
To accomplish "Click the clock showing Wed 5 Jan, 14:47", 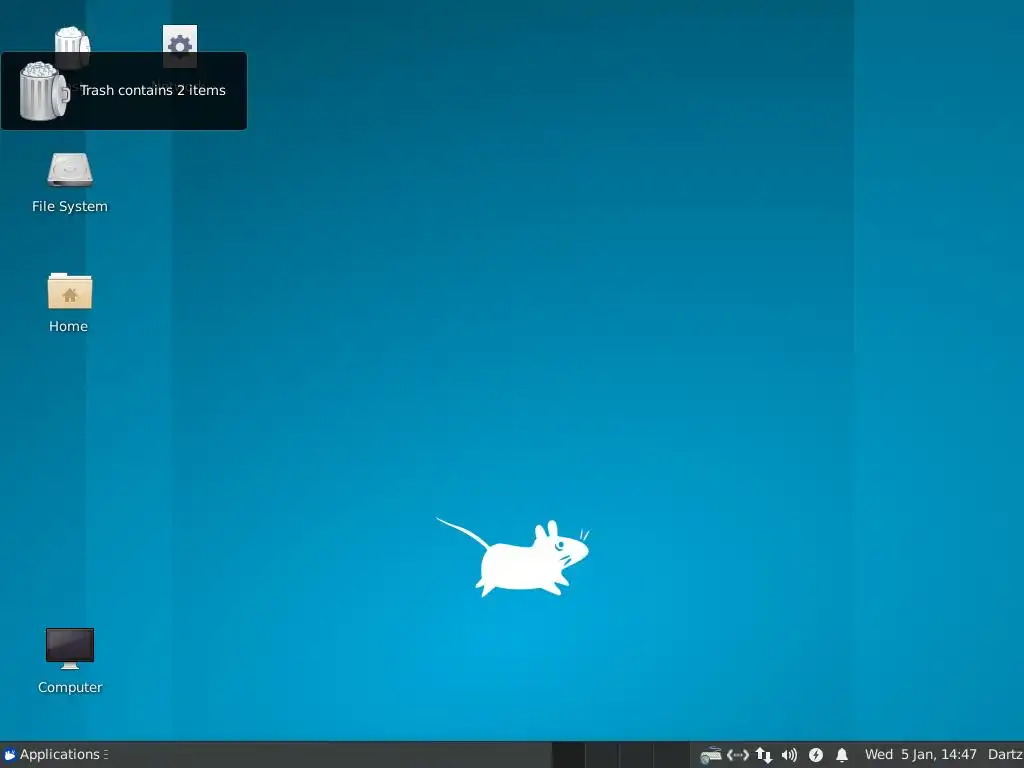I will coord(921,754).
